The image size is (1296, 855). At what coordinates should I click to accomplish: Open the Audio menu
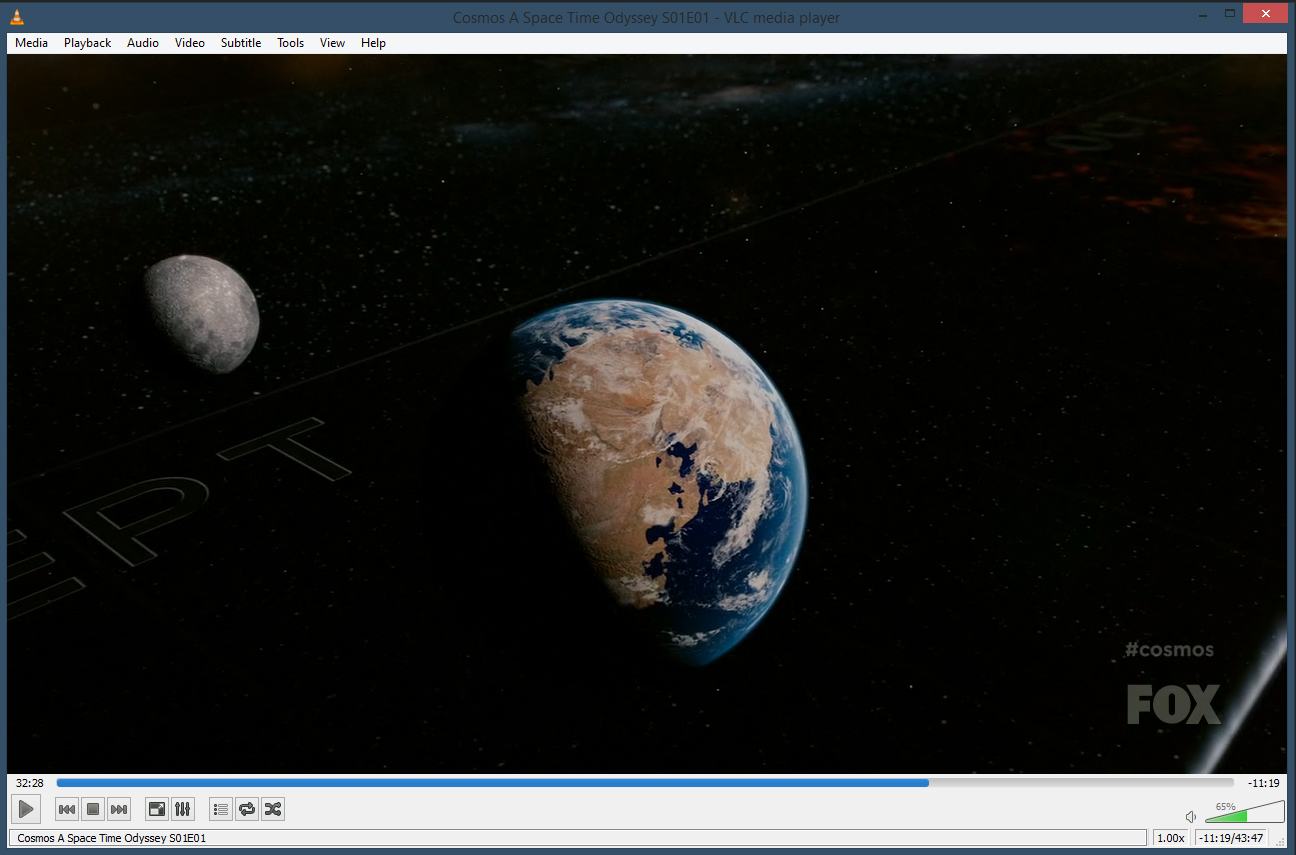point(143,43)
